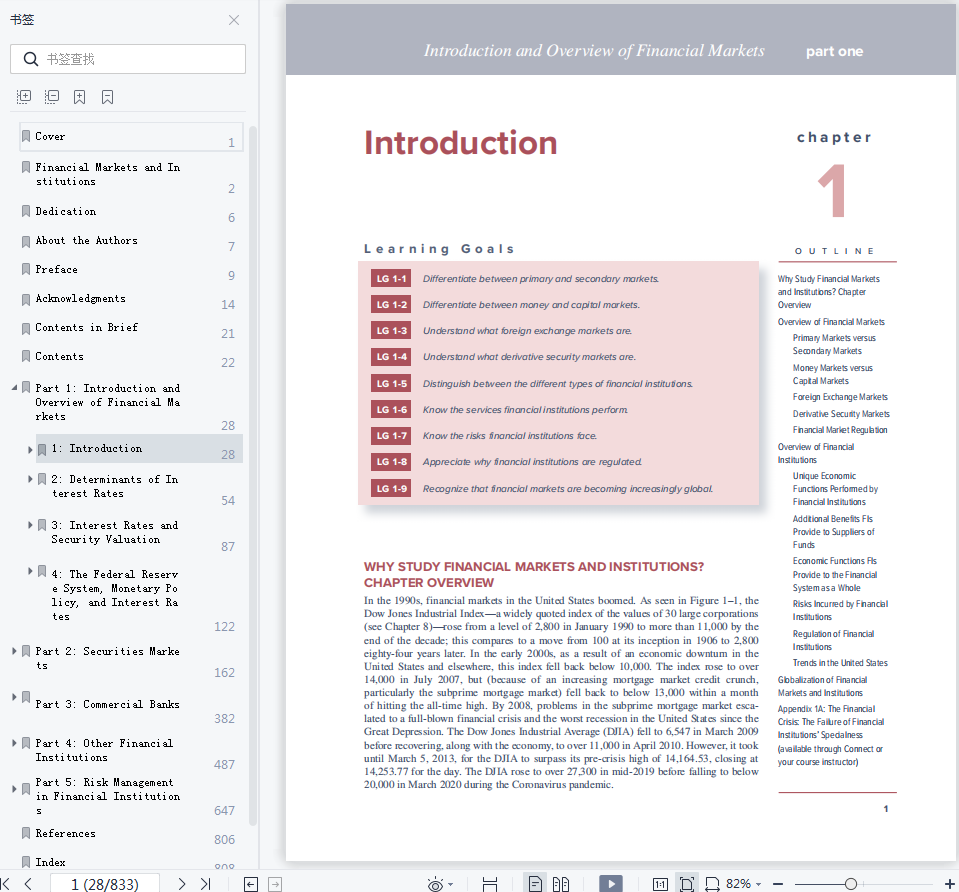Set zoom to actual size 1:1

(661, 884)
